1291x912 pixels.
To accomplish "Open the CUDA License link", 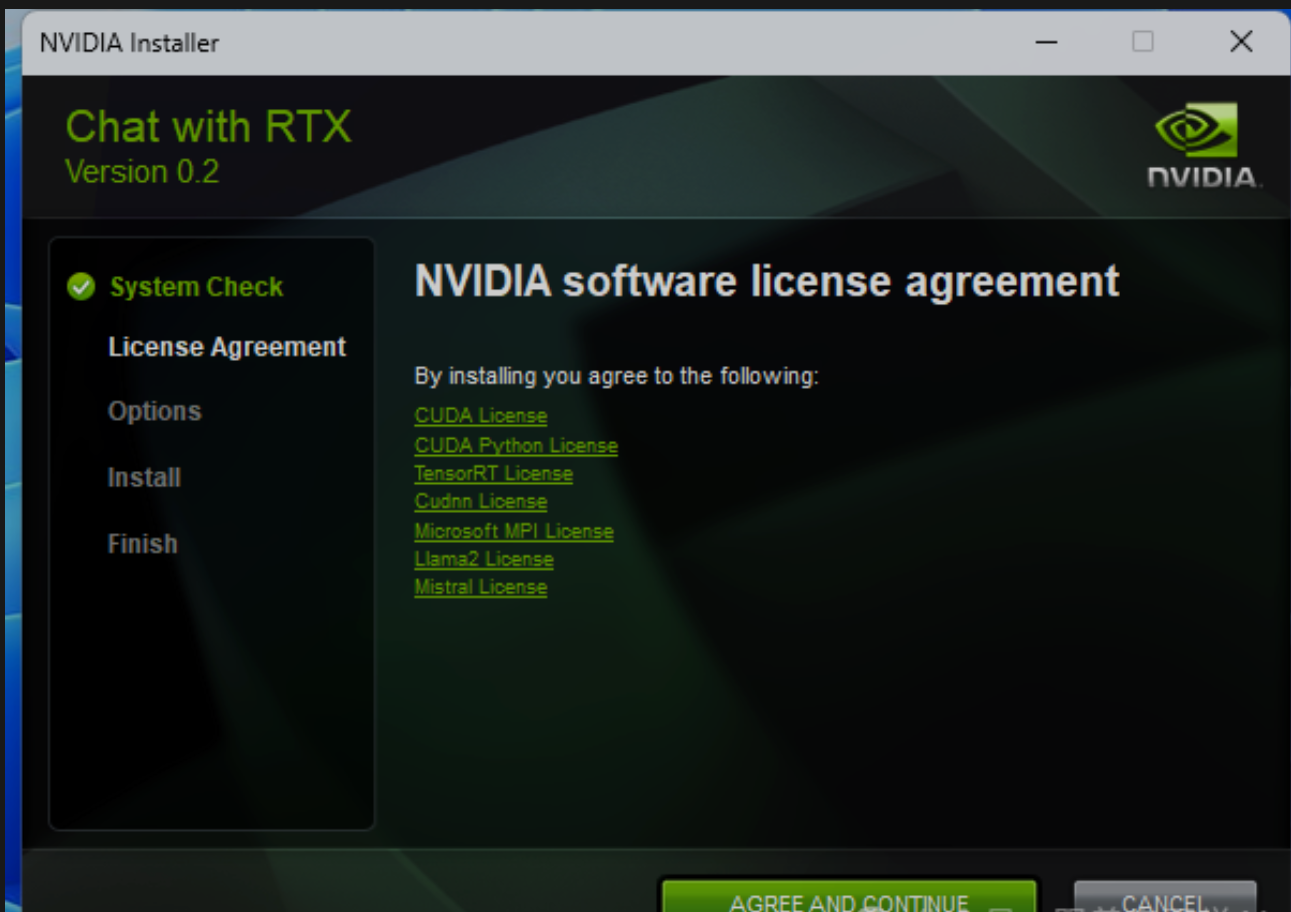I will [481, 416].
